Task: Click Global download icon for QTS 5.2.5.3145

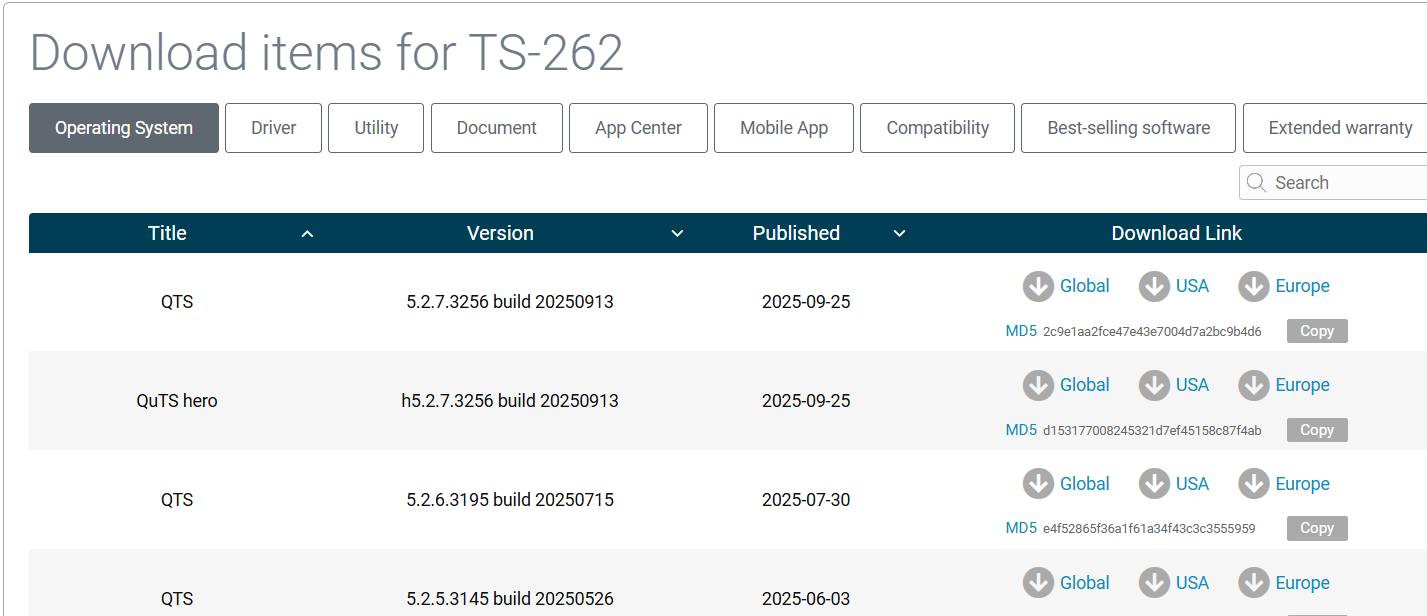Action: (1038, 583)
